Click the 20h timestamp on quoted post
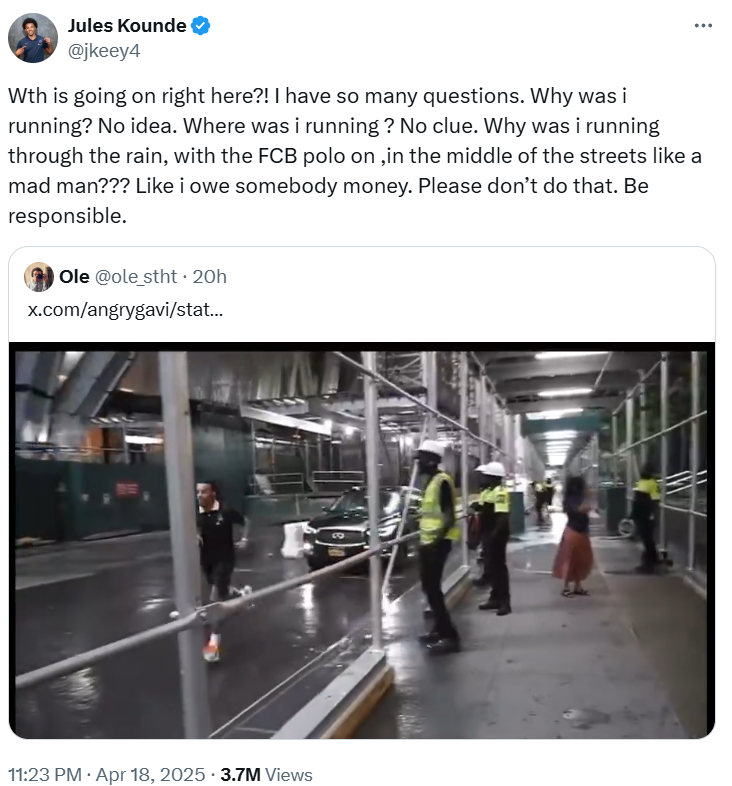 click(x=209, y=277)
